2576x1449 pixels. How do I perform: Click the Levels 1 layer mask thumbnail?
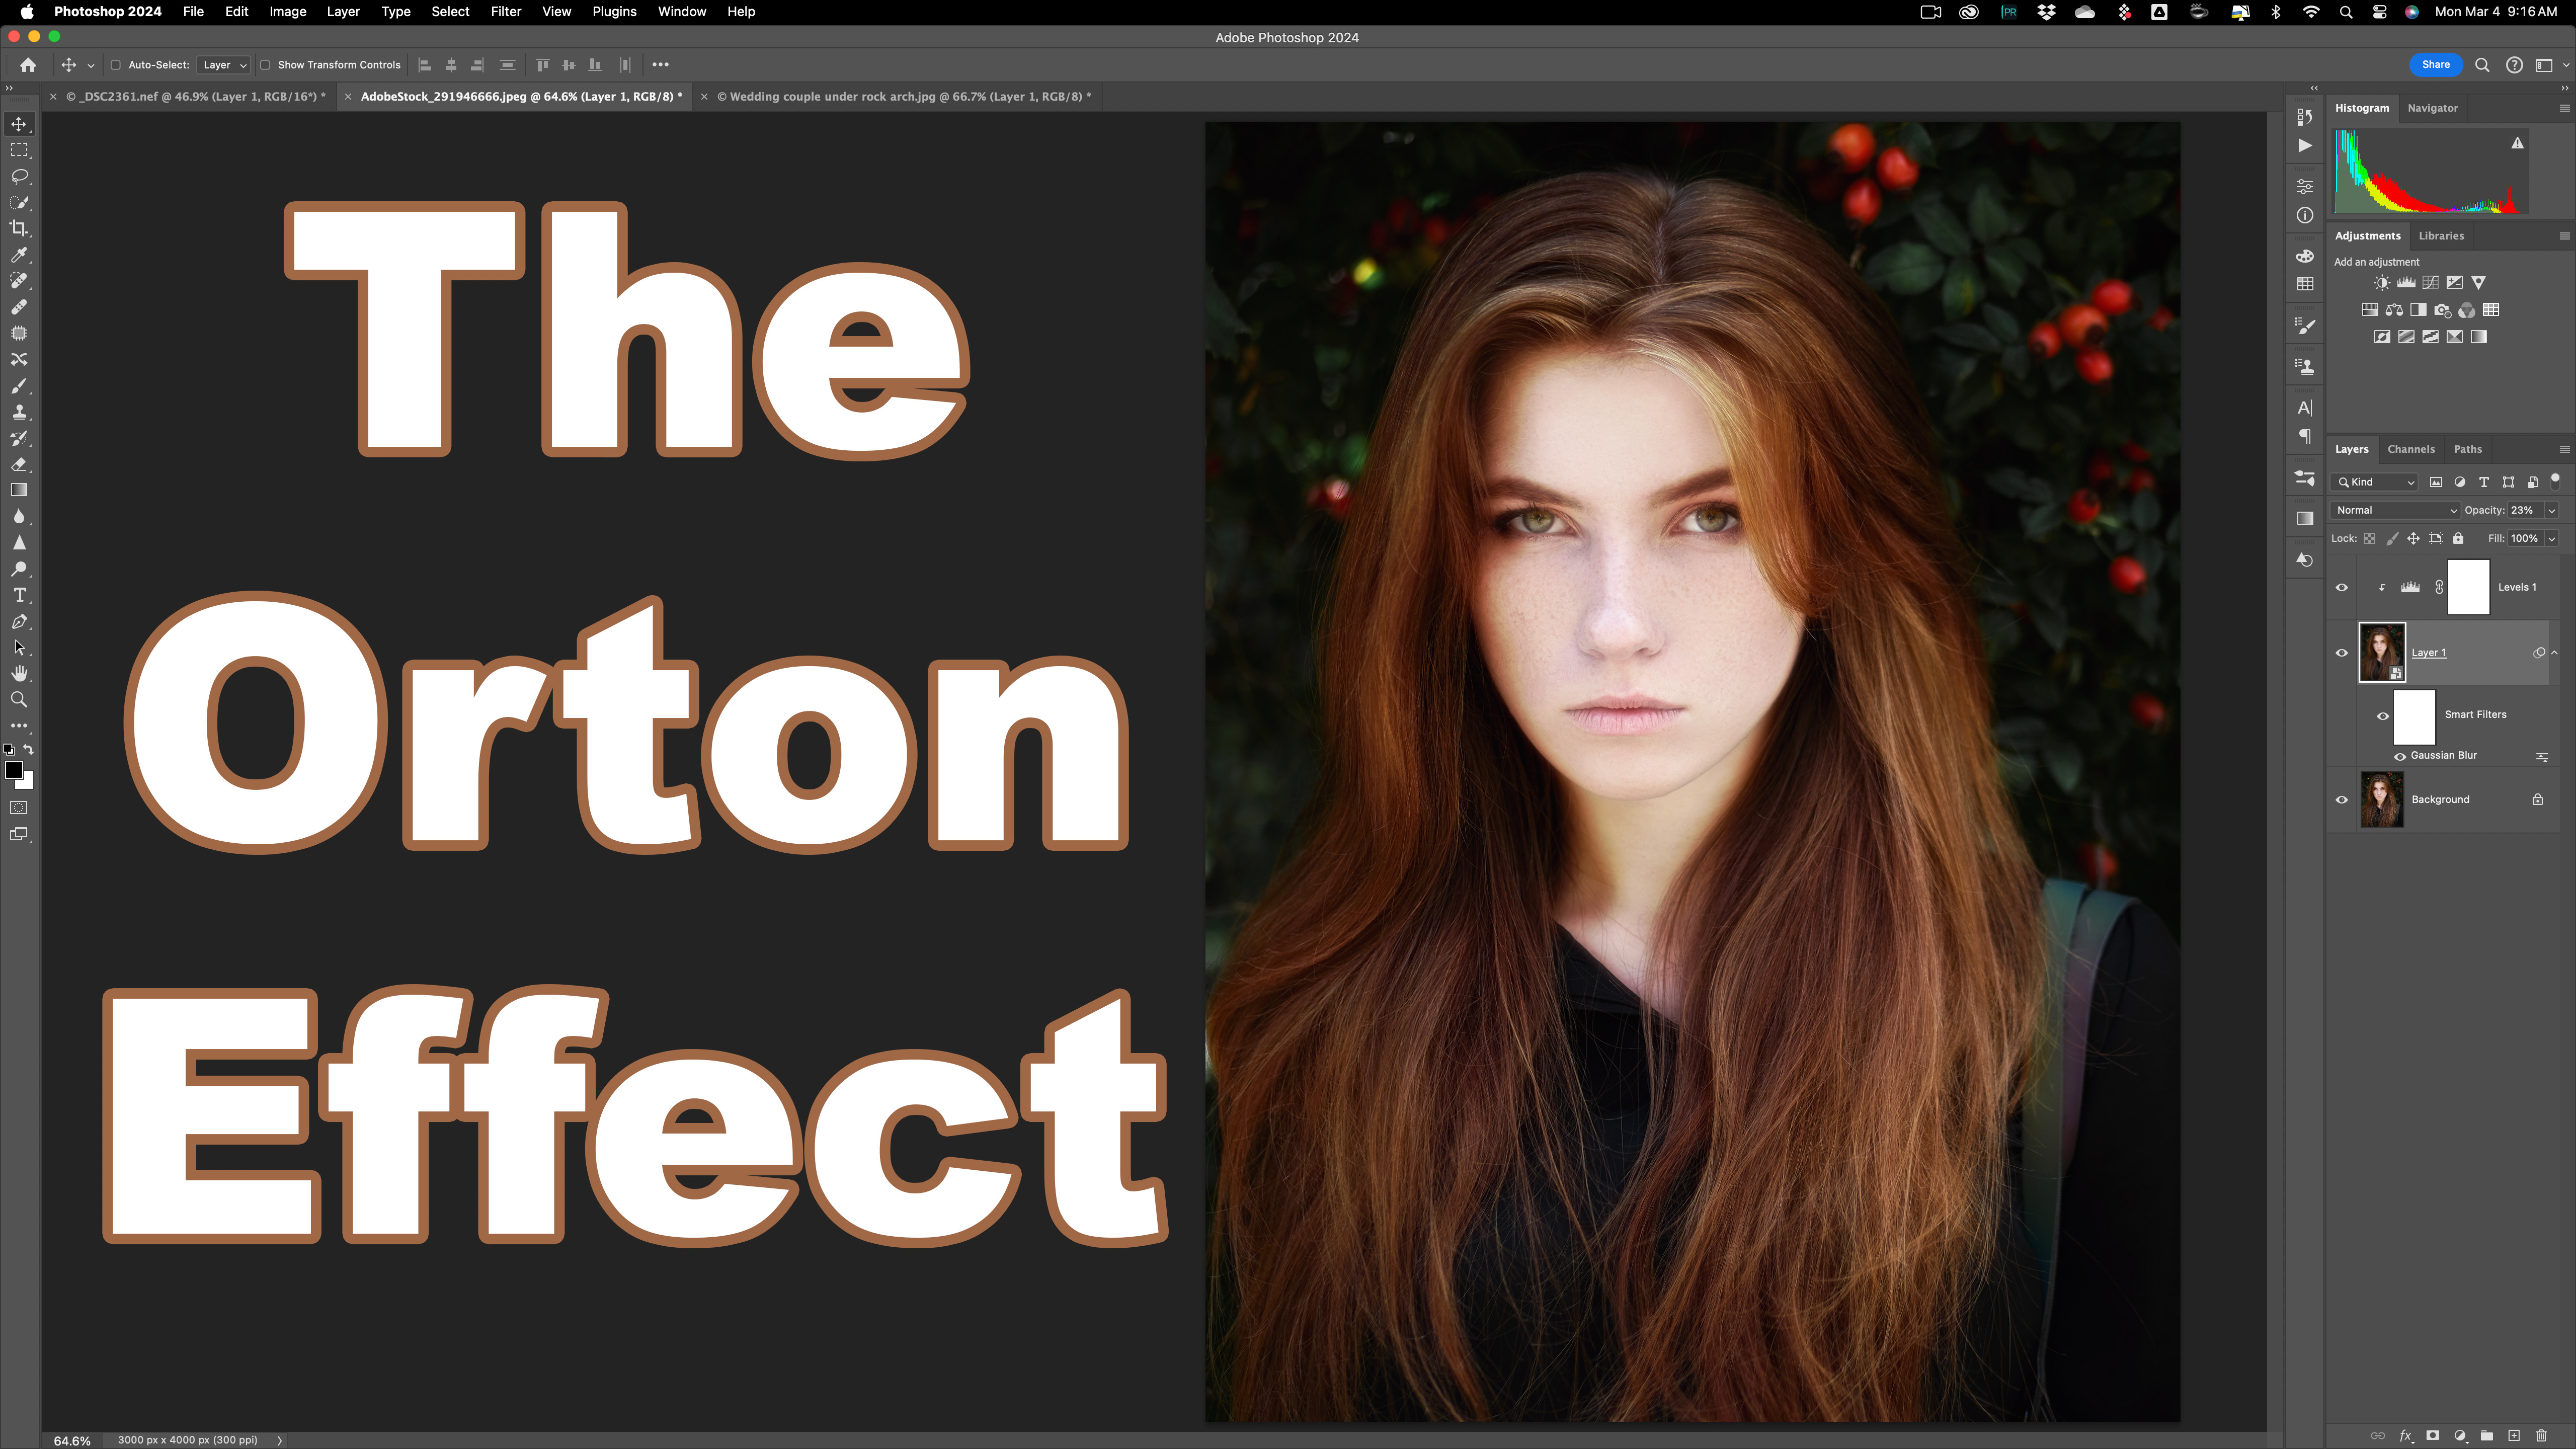tap(2468, 588)
